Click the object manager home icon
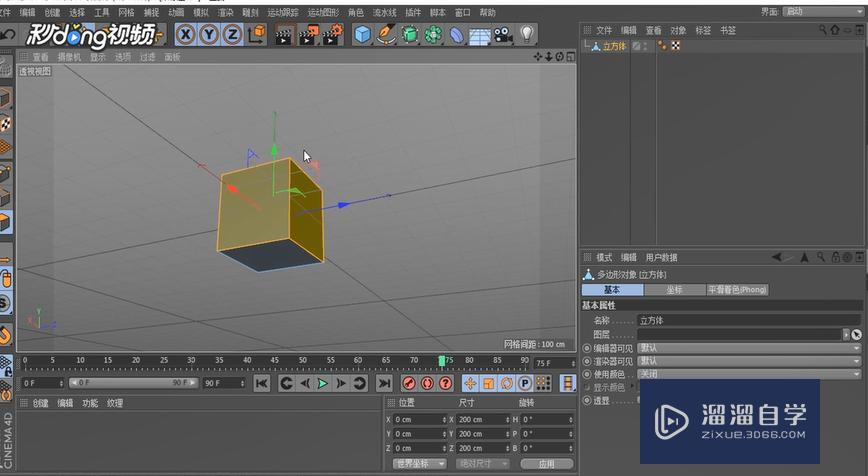This screenshot has height=476, width=868. click(x=835, y=30)
